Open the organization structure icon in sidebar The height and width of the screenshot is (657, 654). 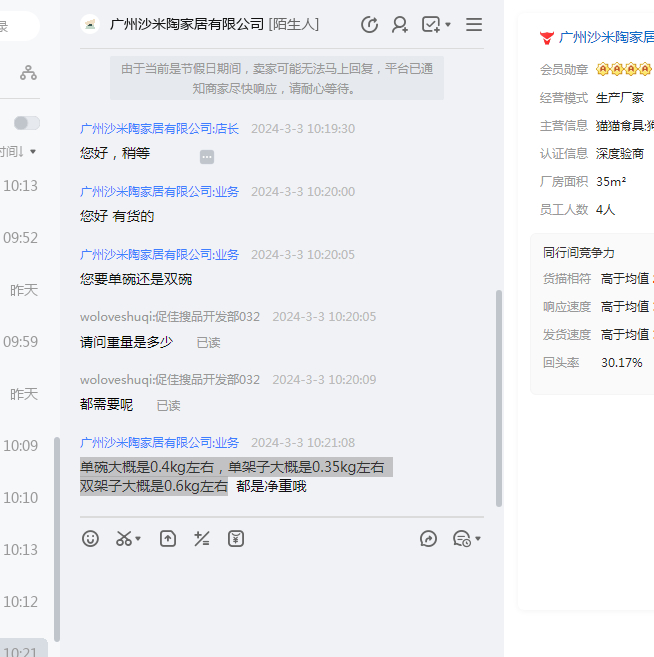[28, 73]
